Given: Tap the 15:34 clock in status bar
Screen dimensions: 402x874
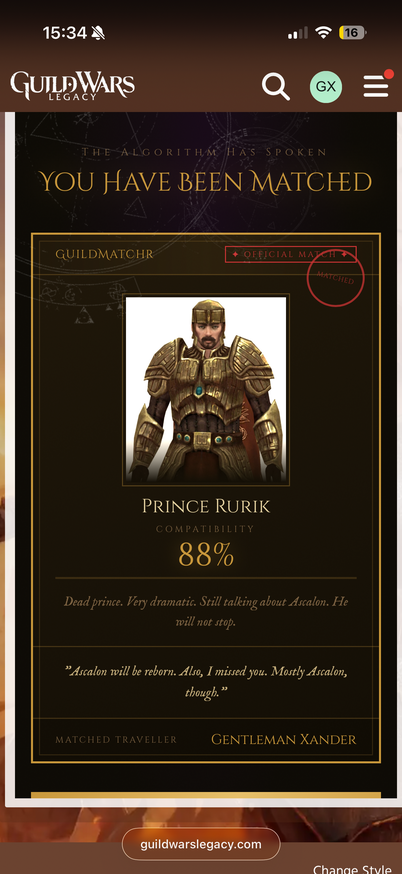Looking at the screenshot, I should click(65, 33).
